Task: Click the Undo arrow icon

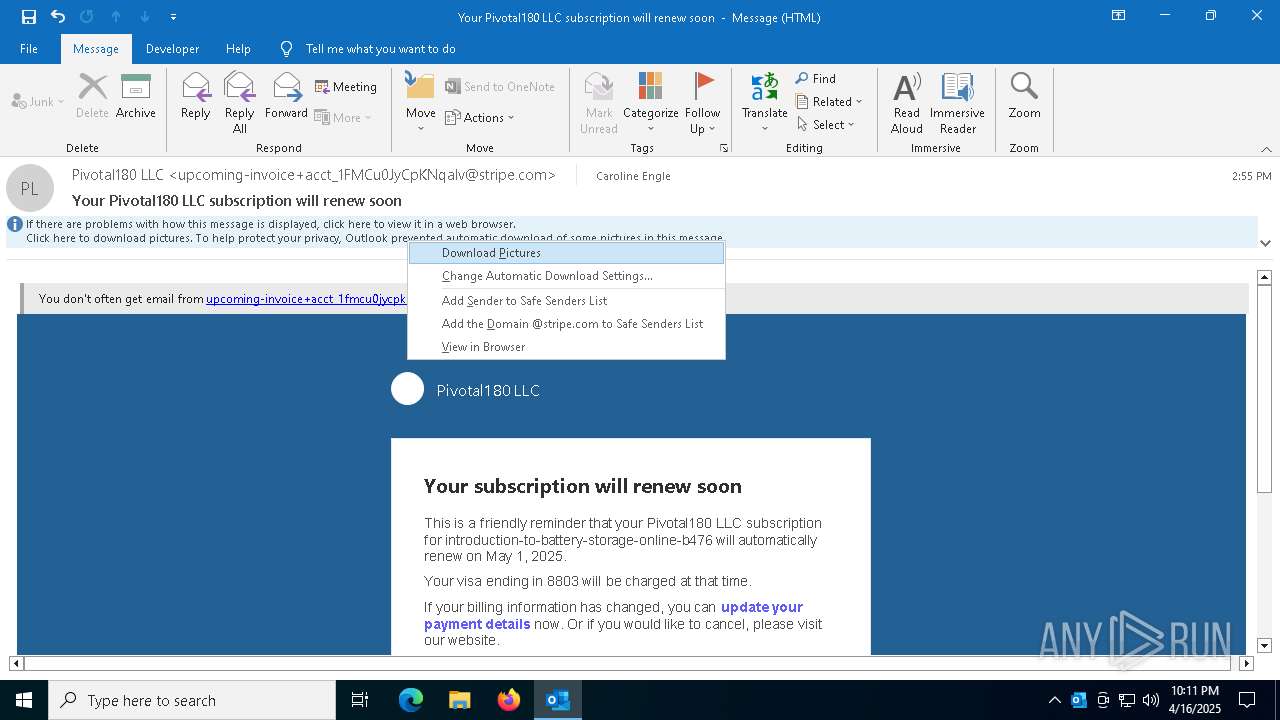Action: pyautogui.click(x=58, y=17)
